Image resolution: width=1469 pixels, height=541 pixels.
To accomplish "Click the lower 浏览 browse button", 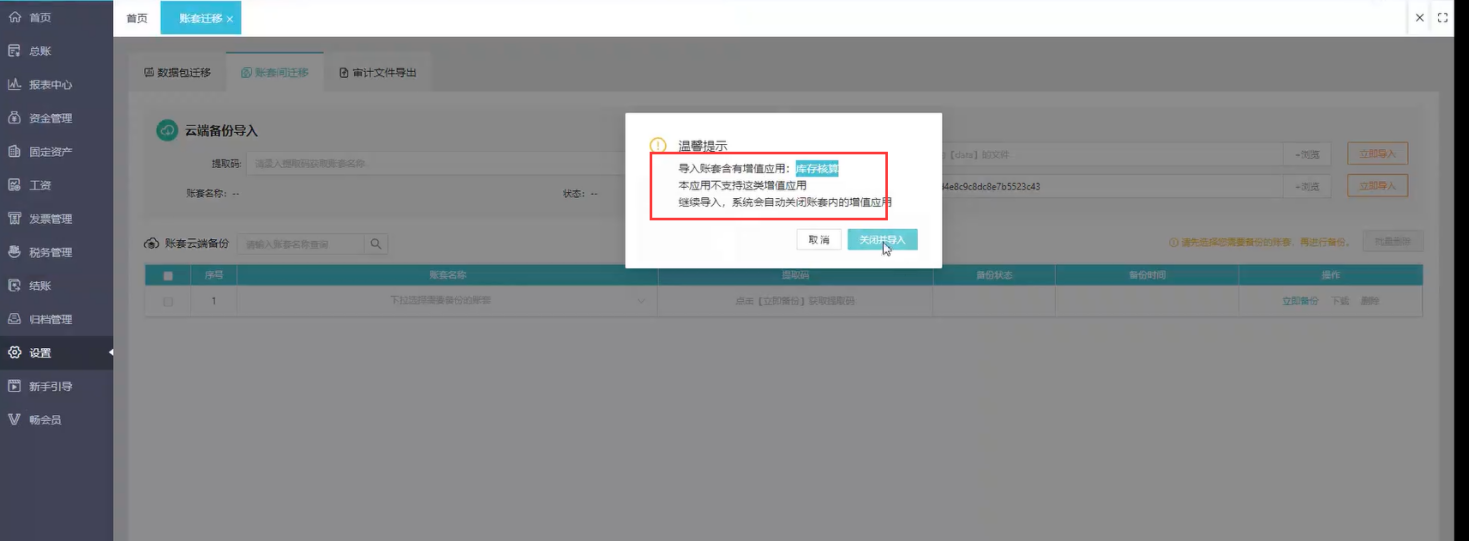I will [1307, 187].
